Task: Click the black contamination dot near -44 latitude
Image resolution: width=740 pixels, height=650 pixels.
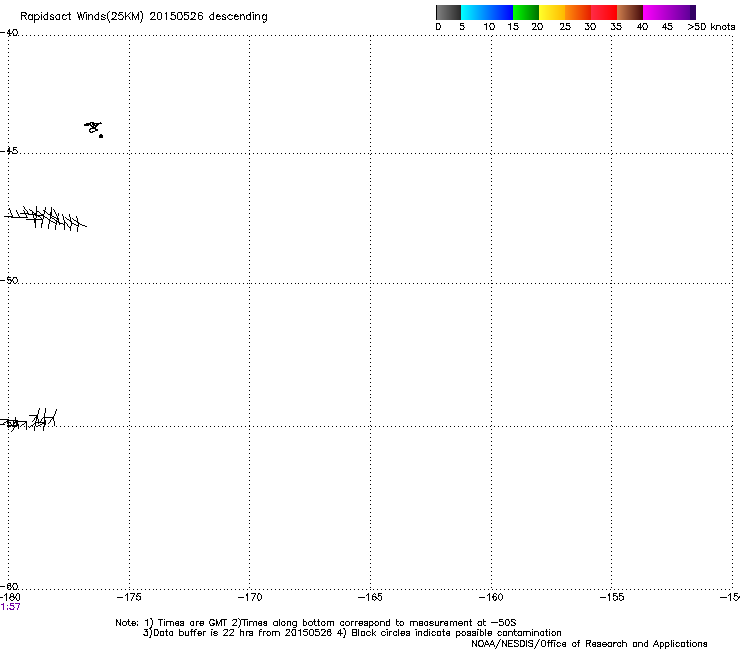Action: pos(101,136)
